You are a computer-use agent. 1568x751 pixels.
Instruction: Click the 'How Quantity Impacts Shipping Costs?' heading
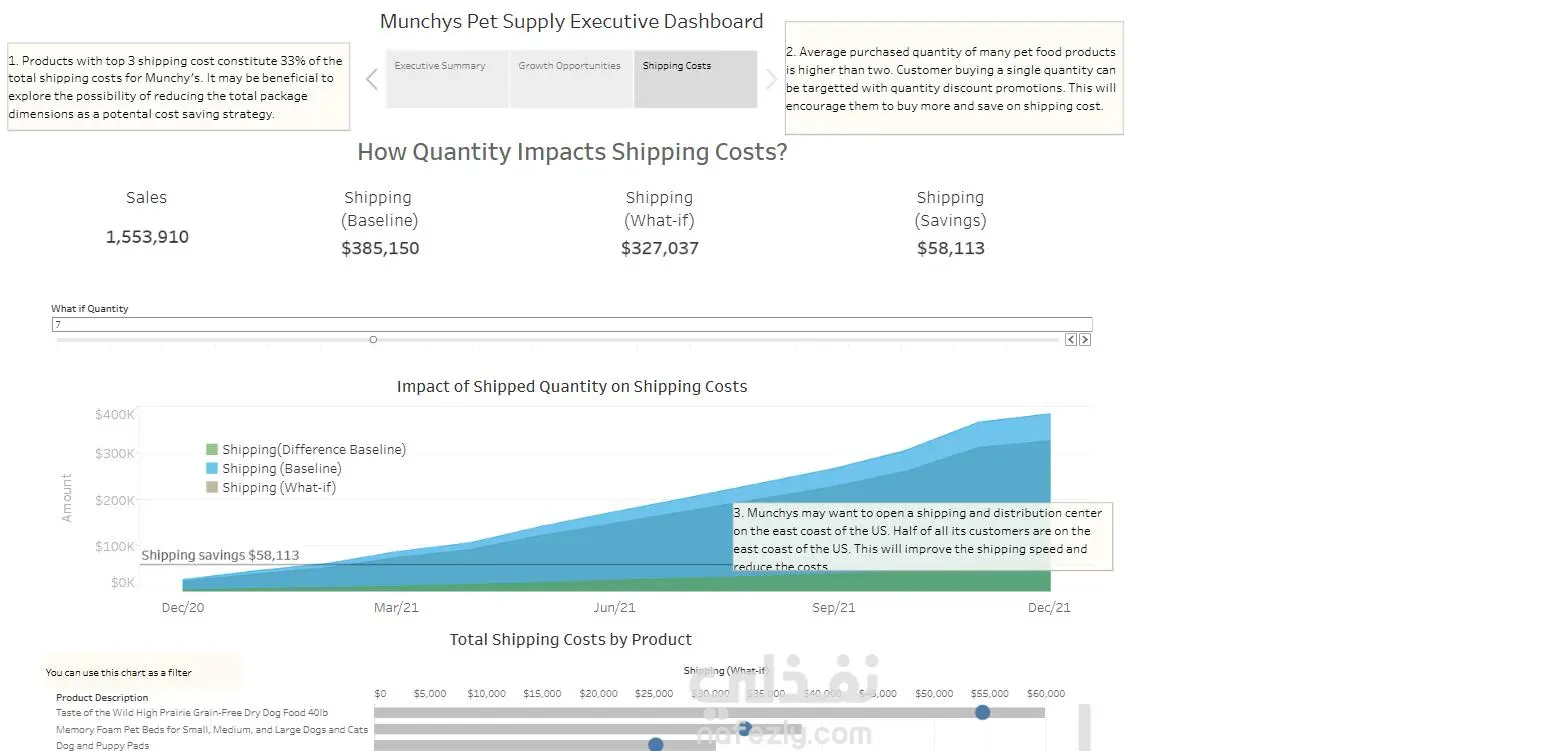tap(572, 152)
